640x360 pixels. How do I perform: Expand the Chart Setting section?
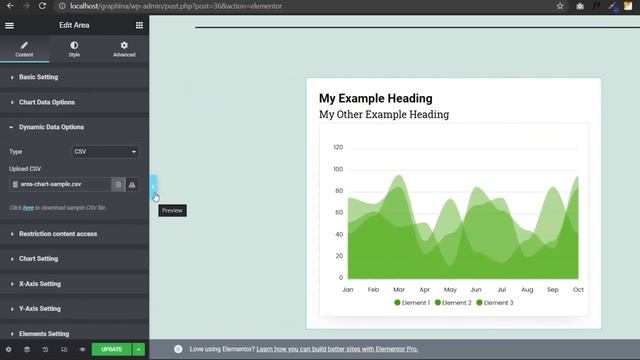[74, 259]
